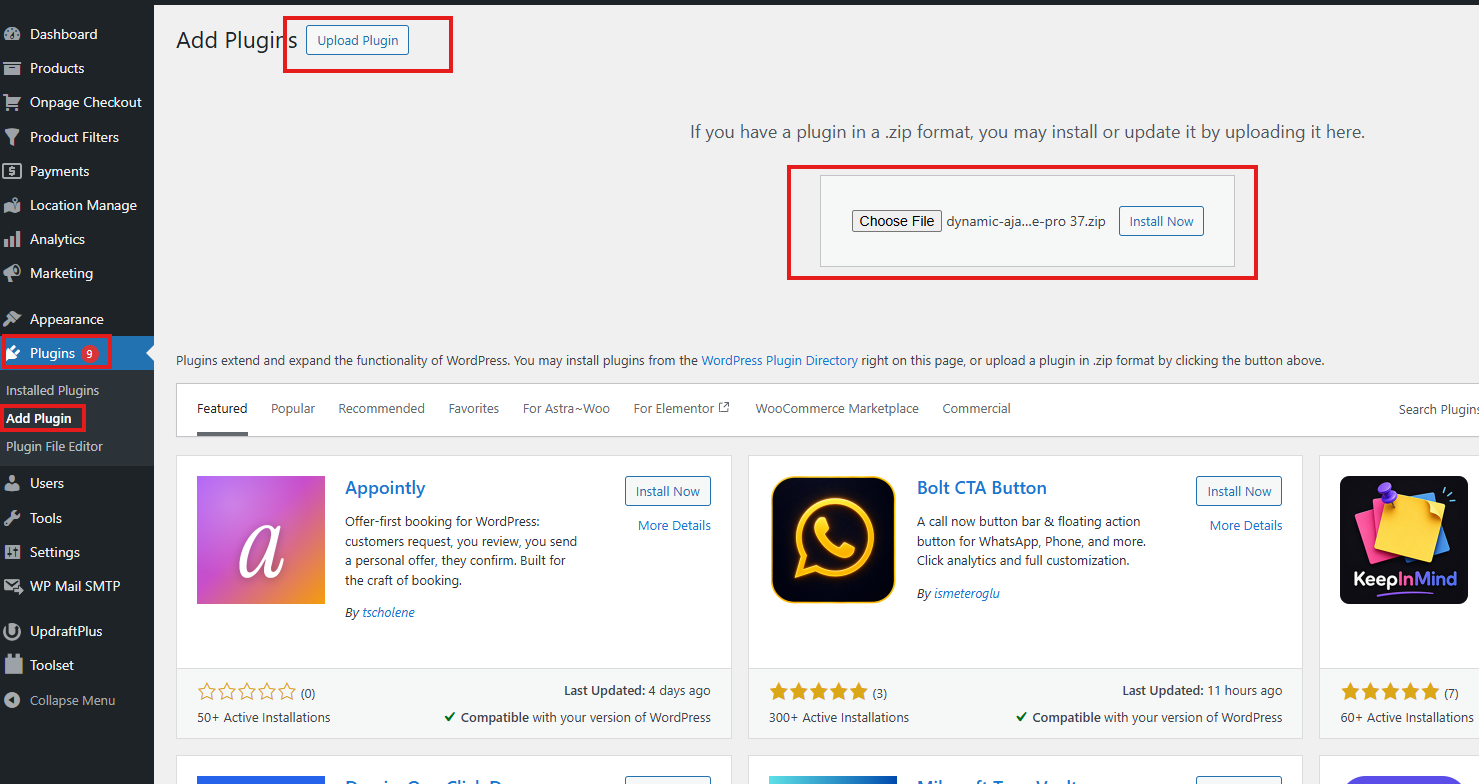Click the Product Filters funnel icon
Image resolution: width=1479 pixels, height=784 pixels.
[x=12, y=137]
